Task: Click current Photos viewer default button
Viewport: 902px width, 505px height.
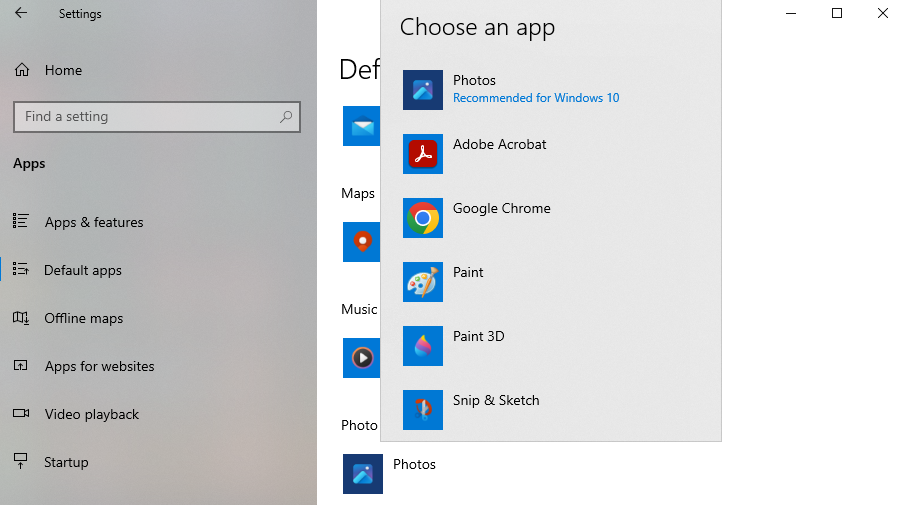Action: point(390,474)
